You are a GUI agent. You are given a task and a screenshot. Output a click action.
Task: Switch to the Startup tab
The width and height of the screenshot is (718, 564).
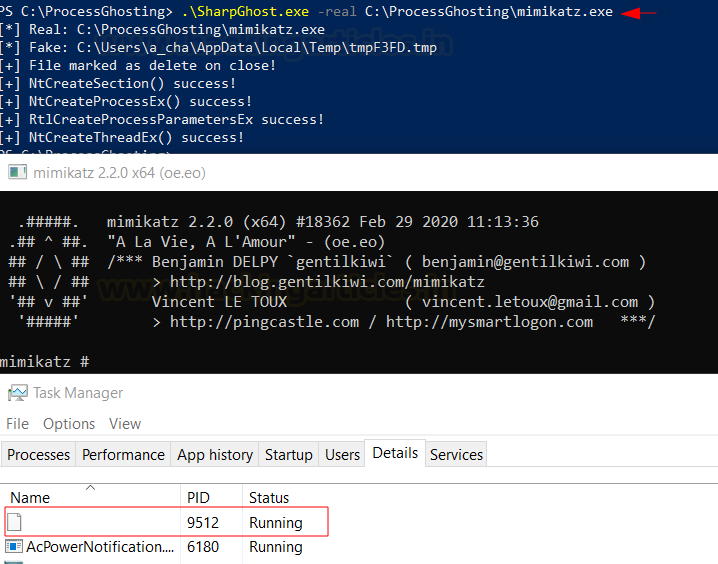tap(288, 455)
